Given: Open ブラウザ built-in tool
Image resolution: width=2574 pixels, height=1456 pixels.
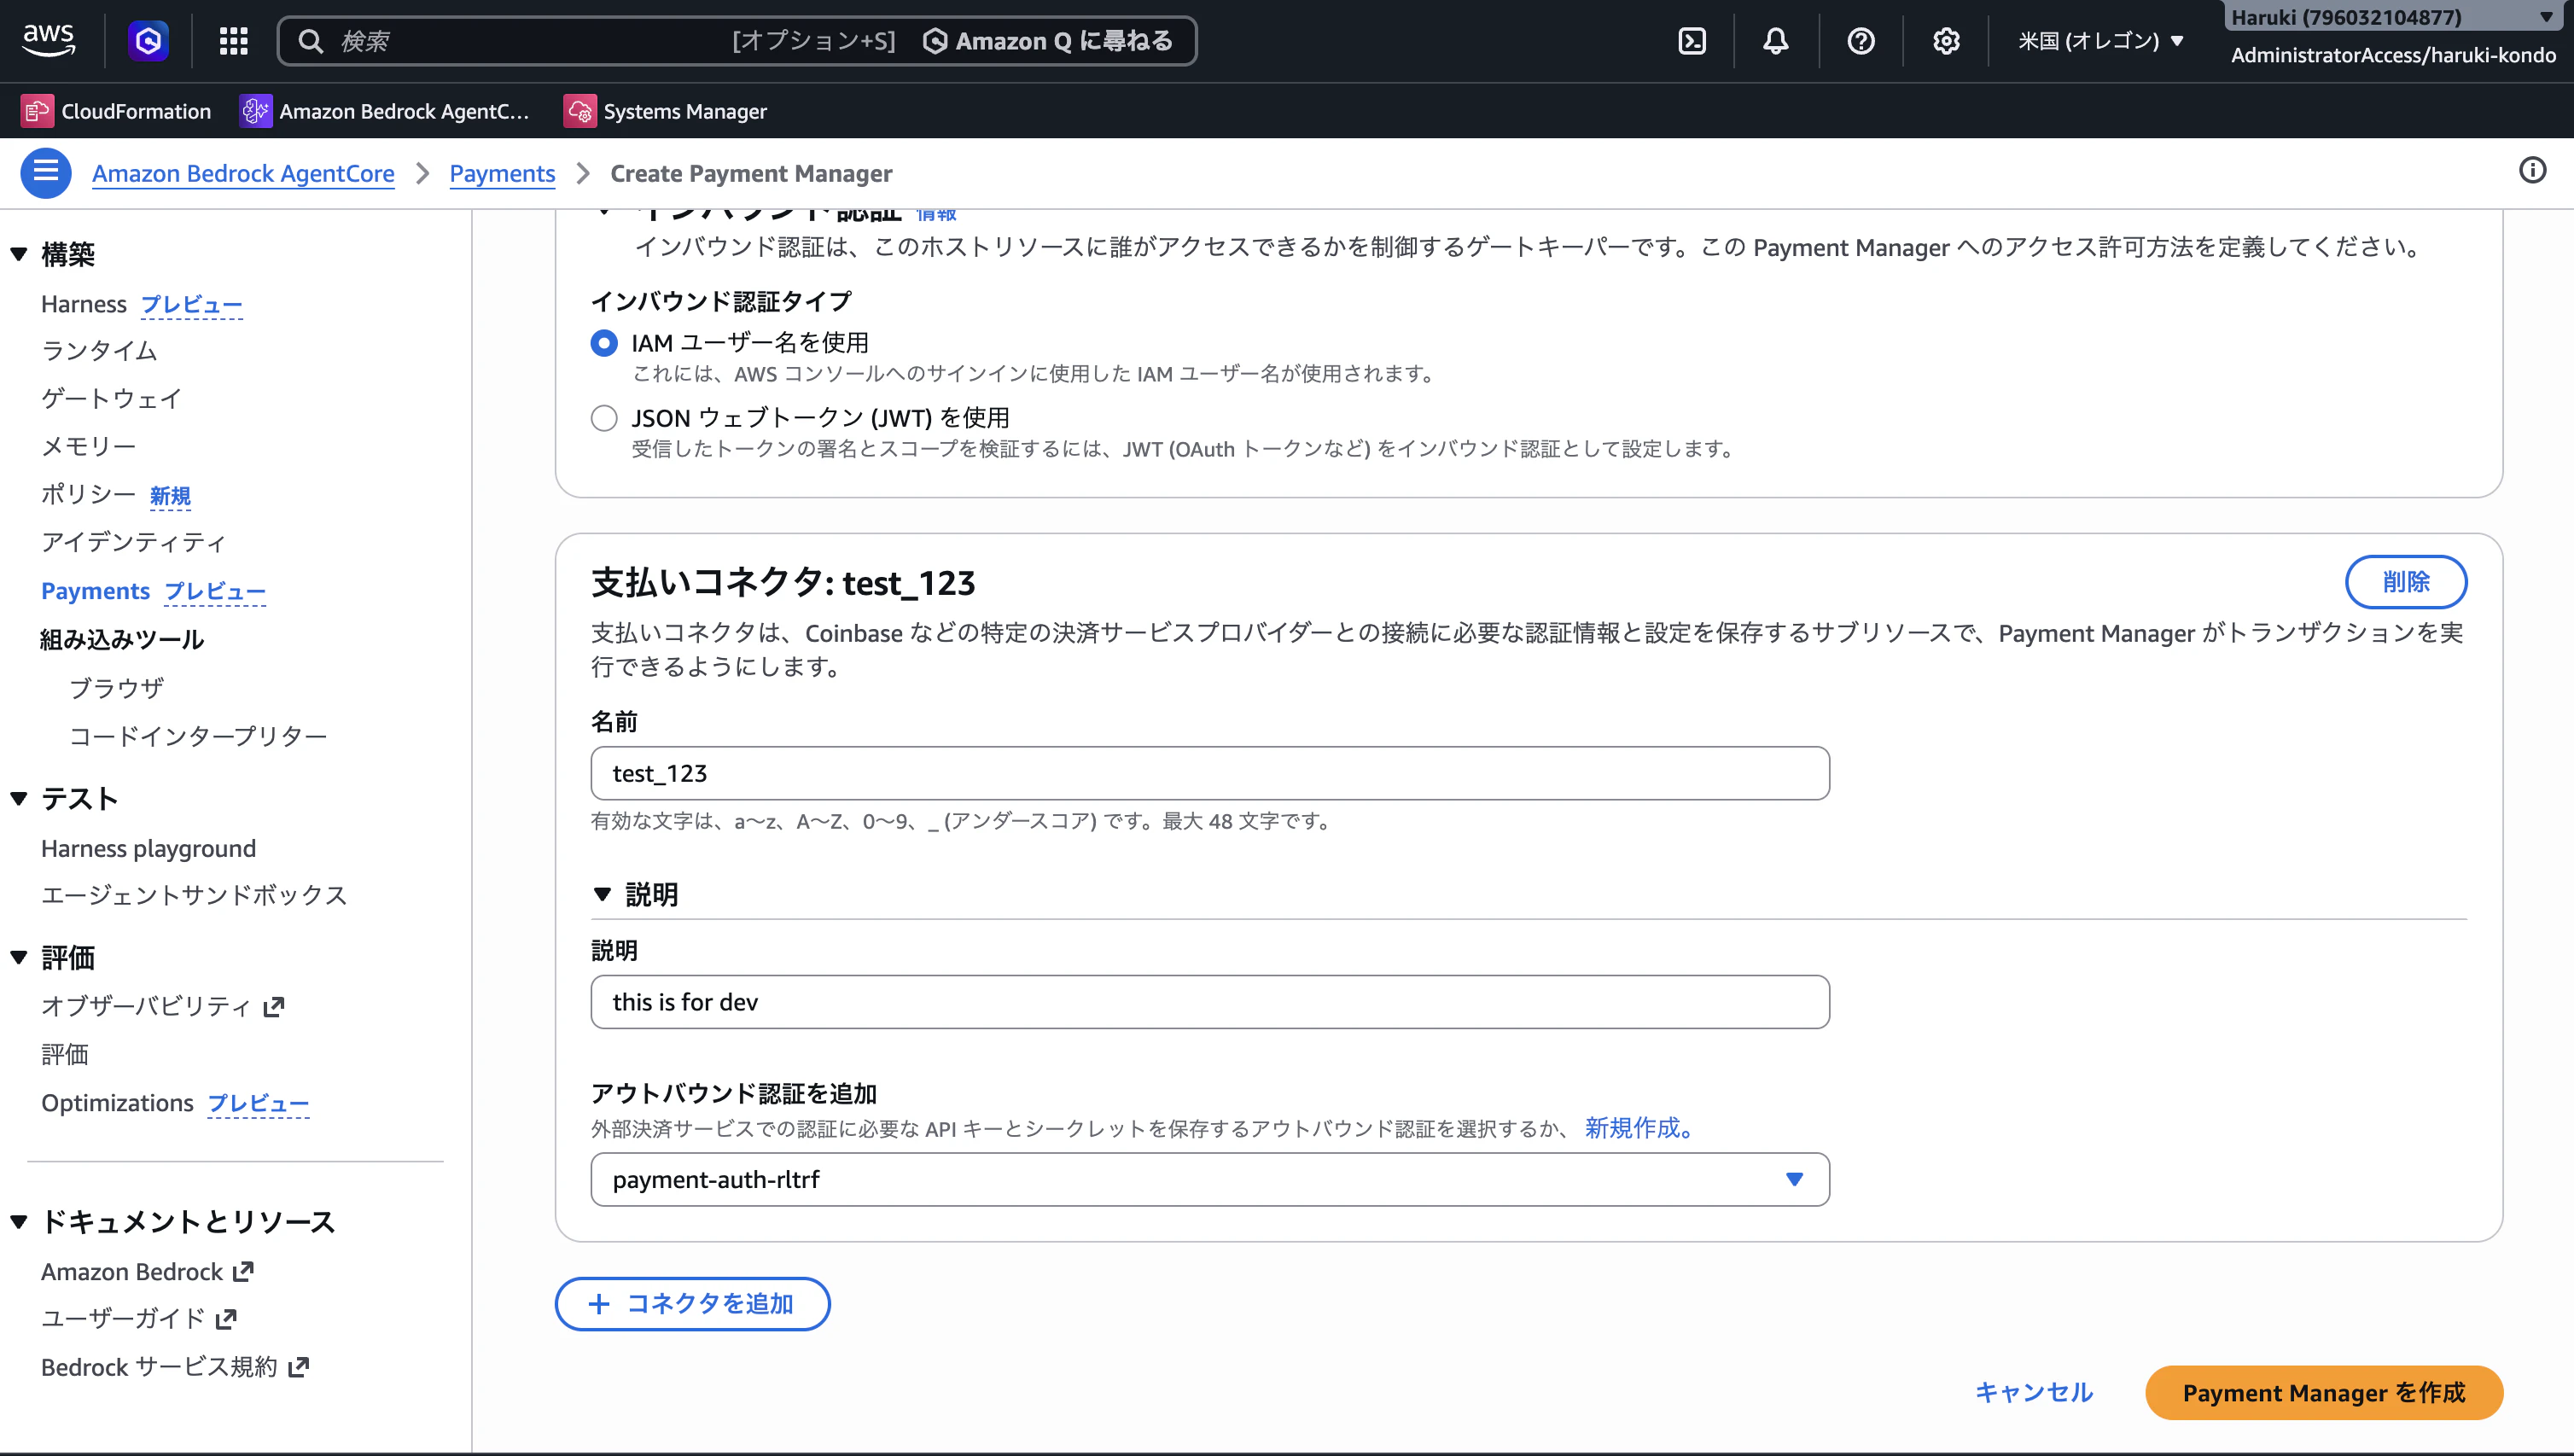Looking at the screenshot, I should pyautogui.click(x=116, y=688).
